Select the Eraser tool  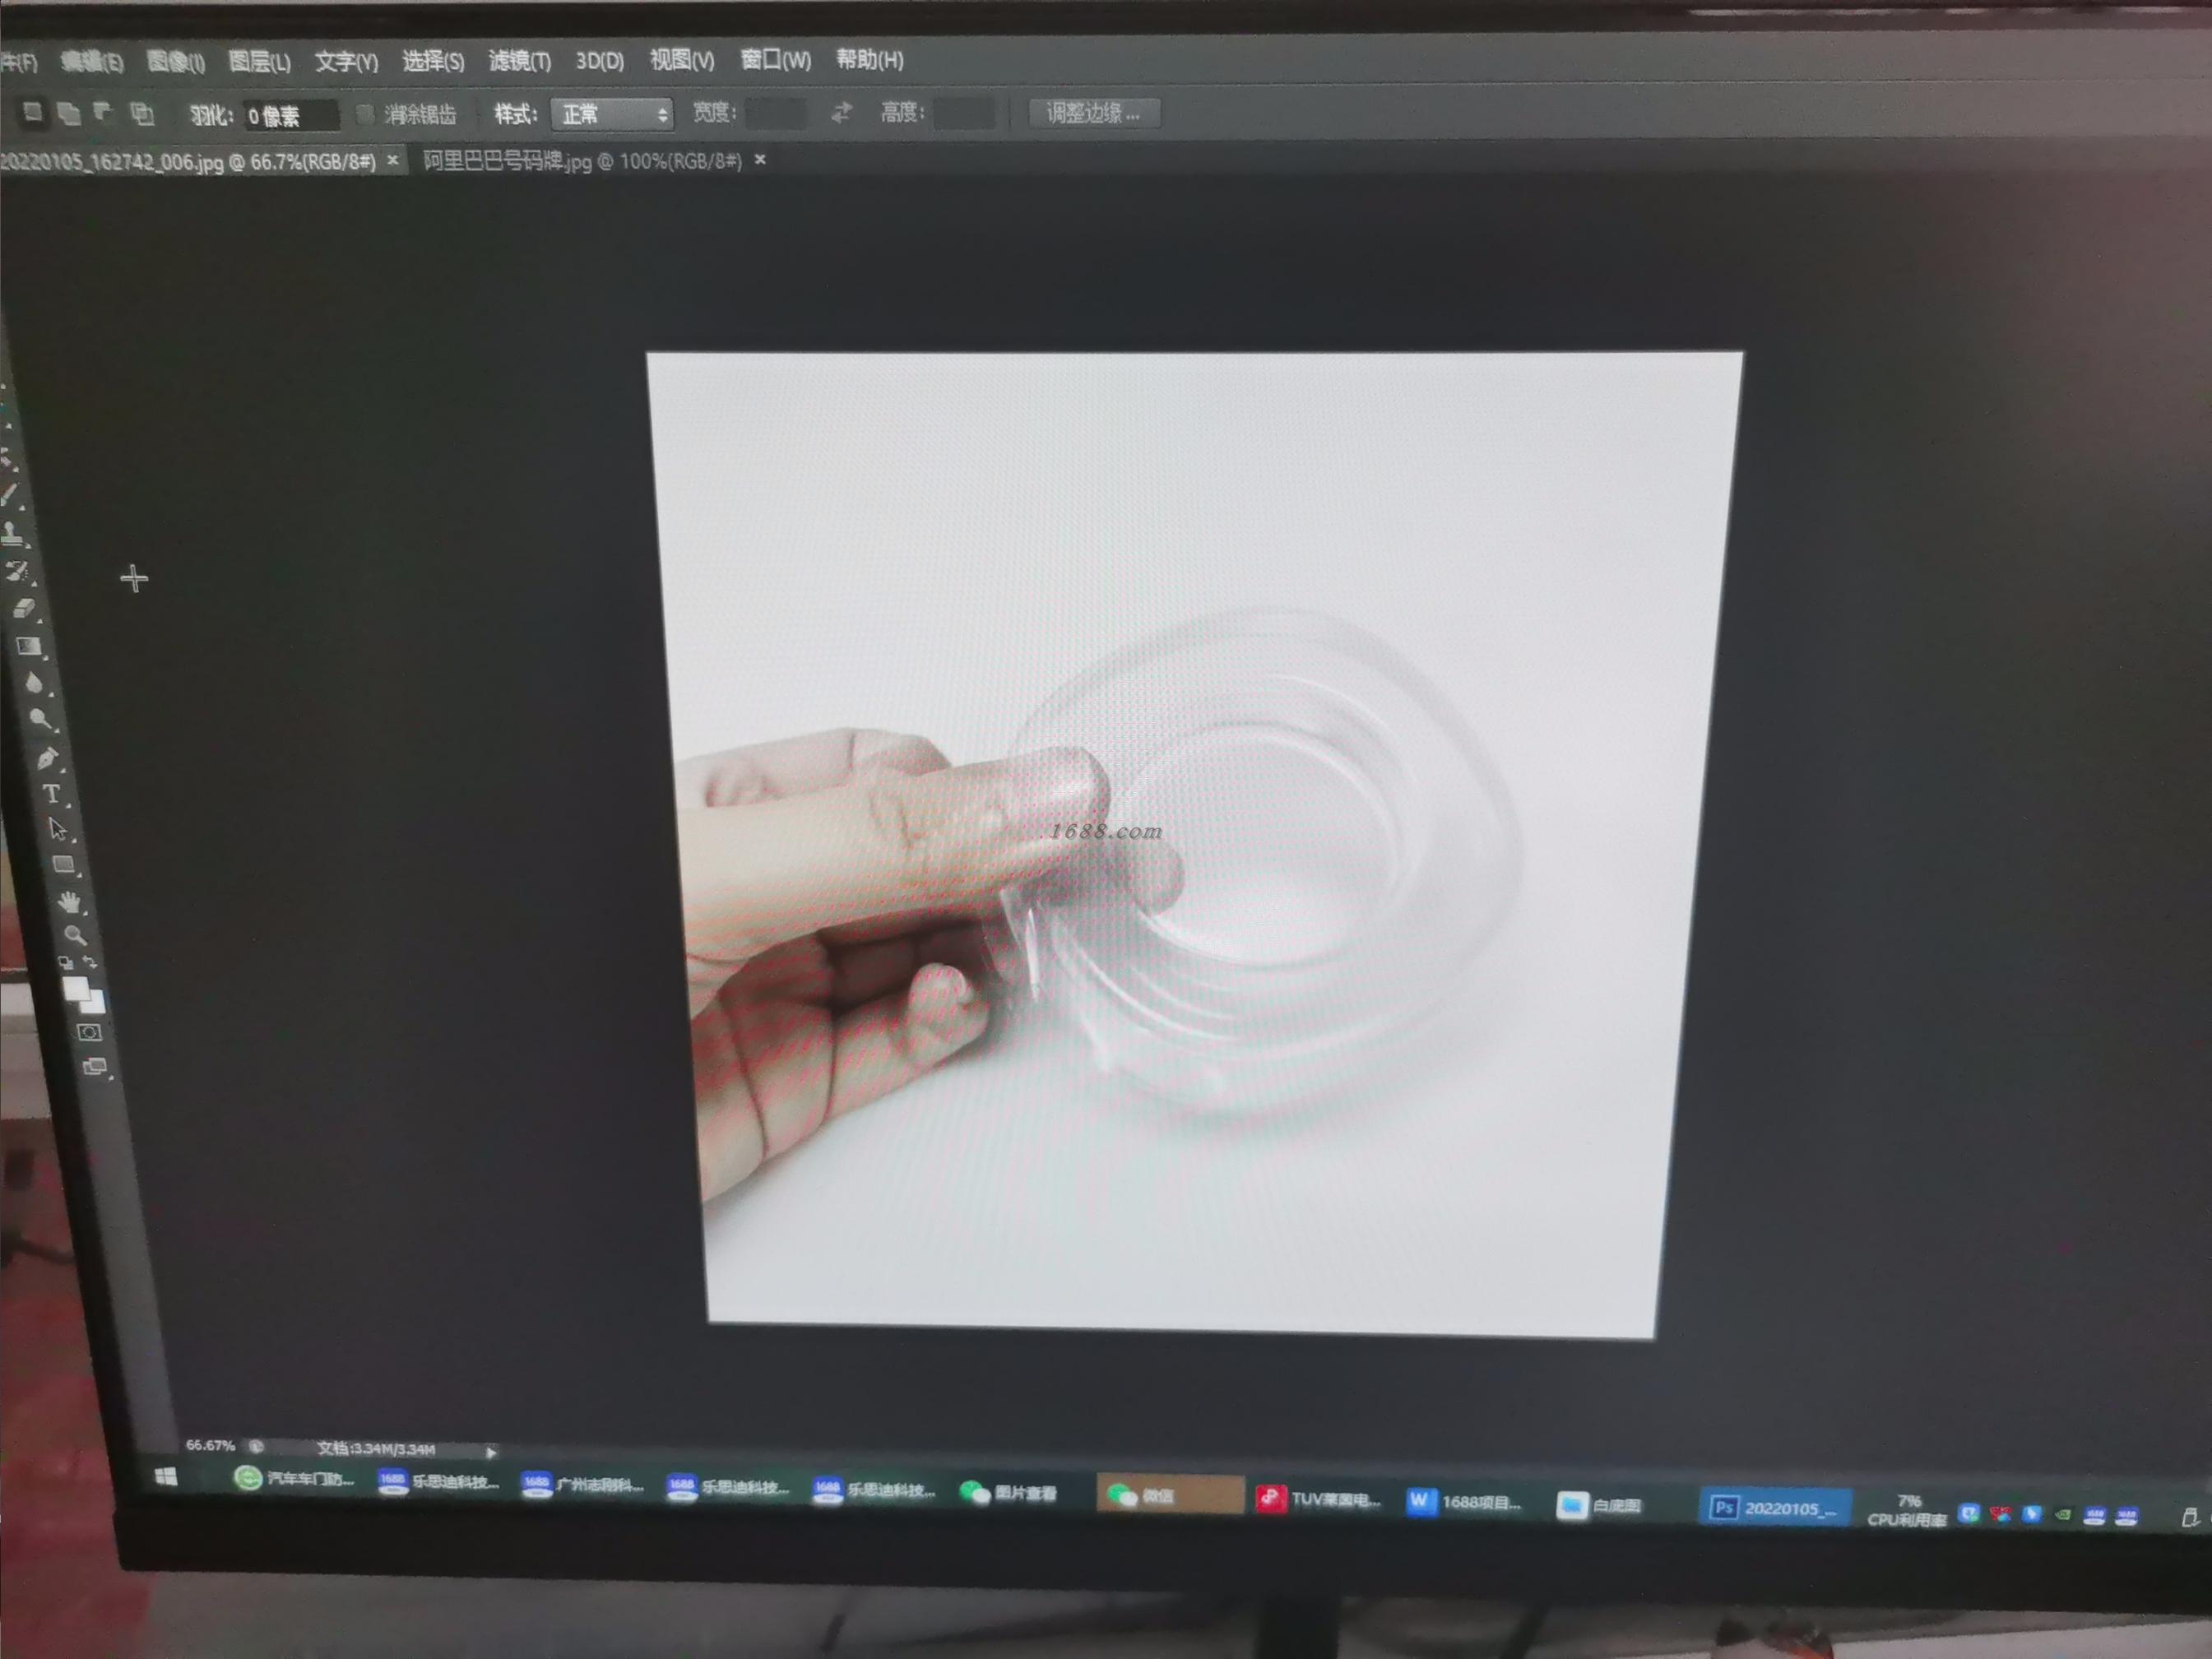point(25,608)
